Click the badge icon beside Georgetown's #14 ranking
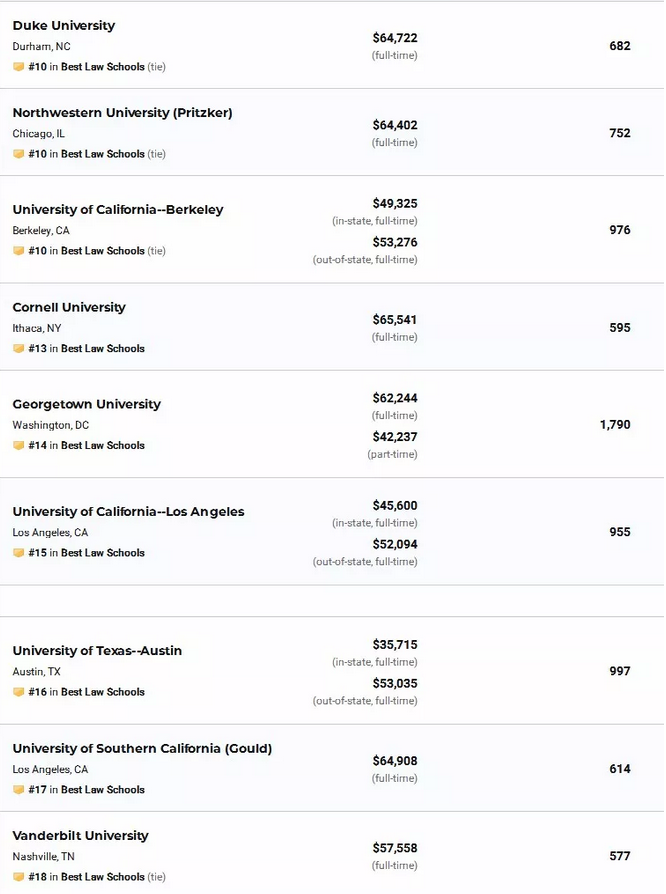Image resolution: width=666 pixels, height=894 pixels. coord(18,445)
